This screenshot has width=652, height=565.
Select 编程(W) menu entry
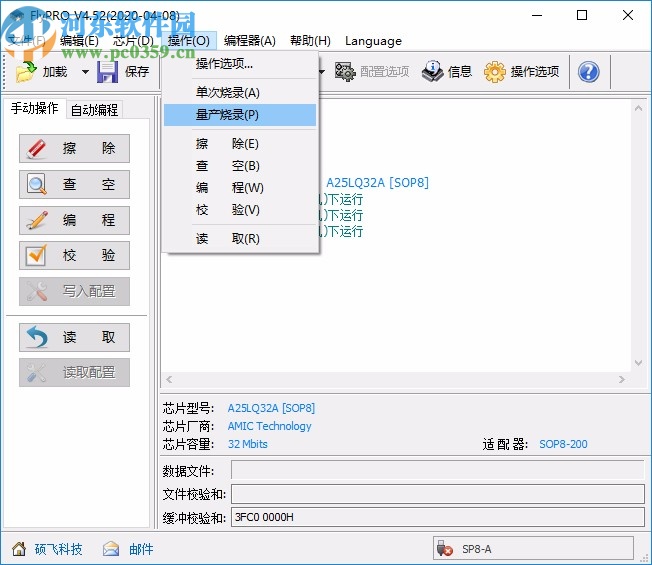click(x=240, y=188)
